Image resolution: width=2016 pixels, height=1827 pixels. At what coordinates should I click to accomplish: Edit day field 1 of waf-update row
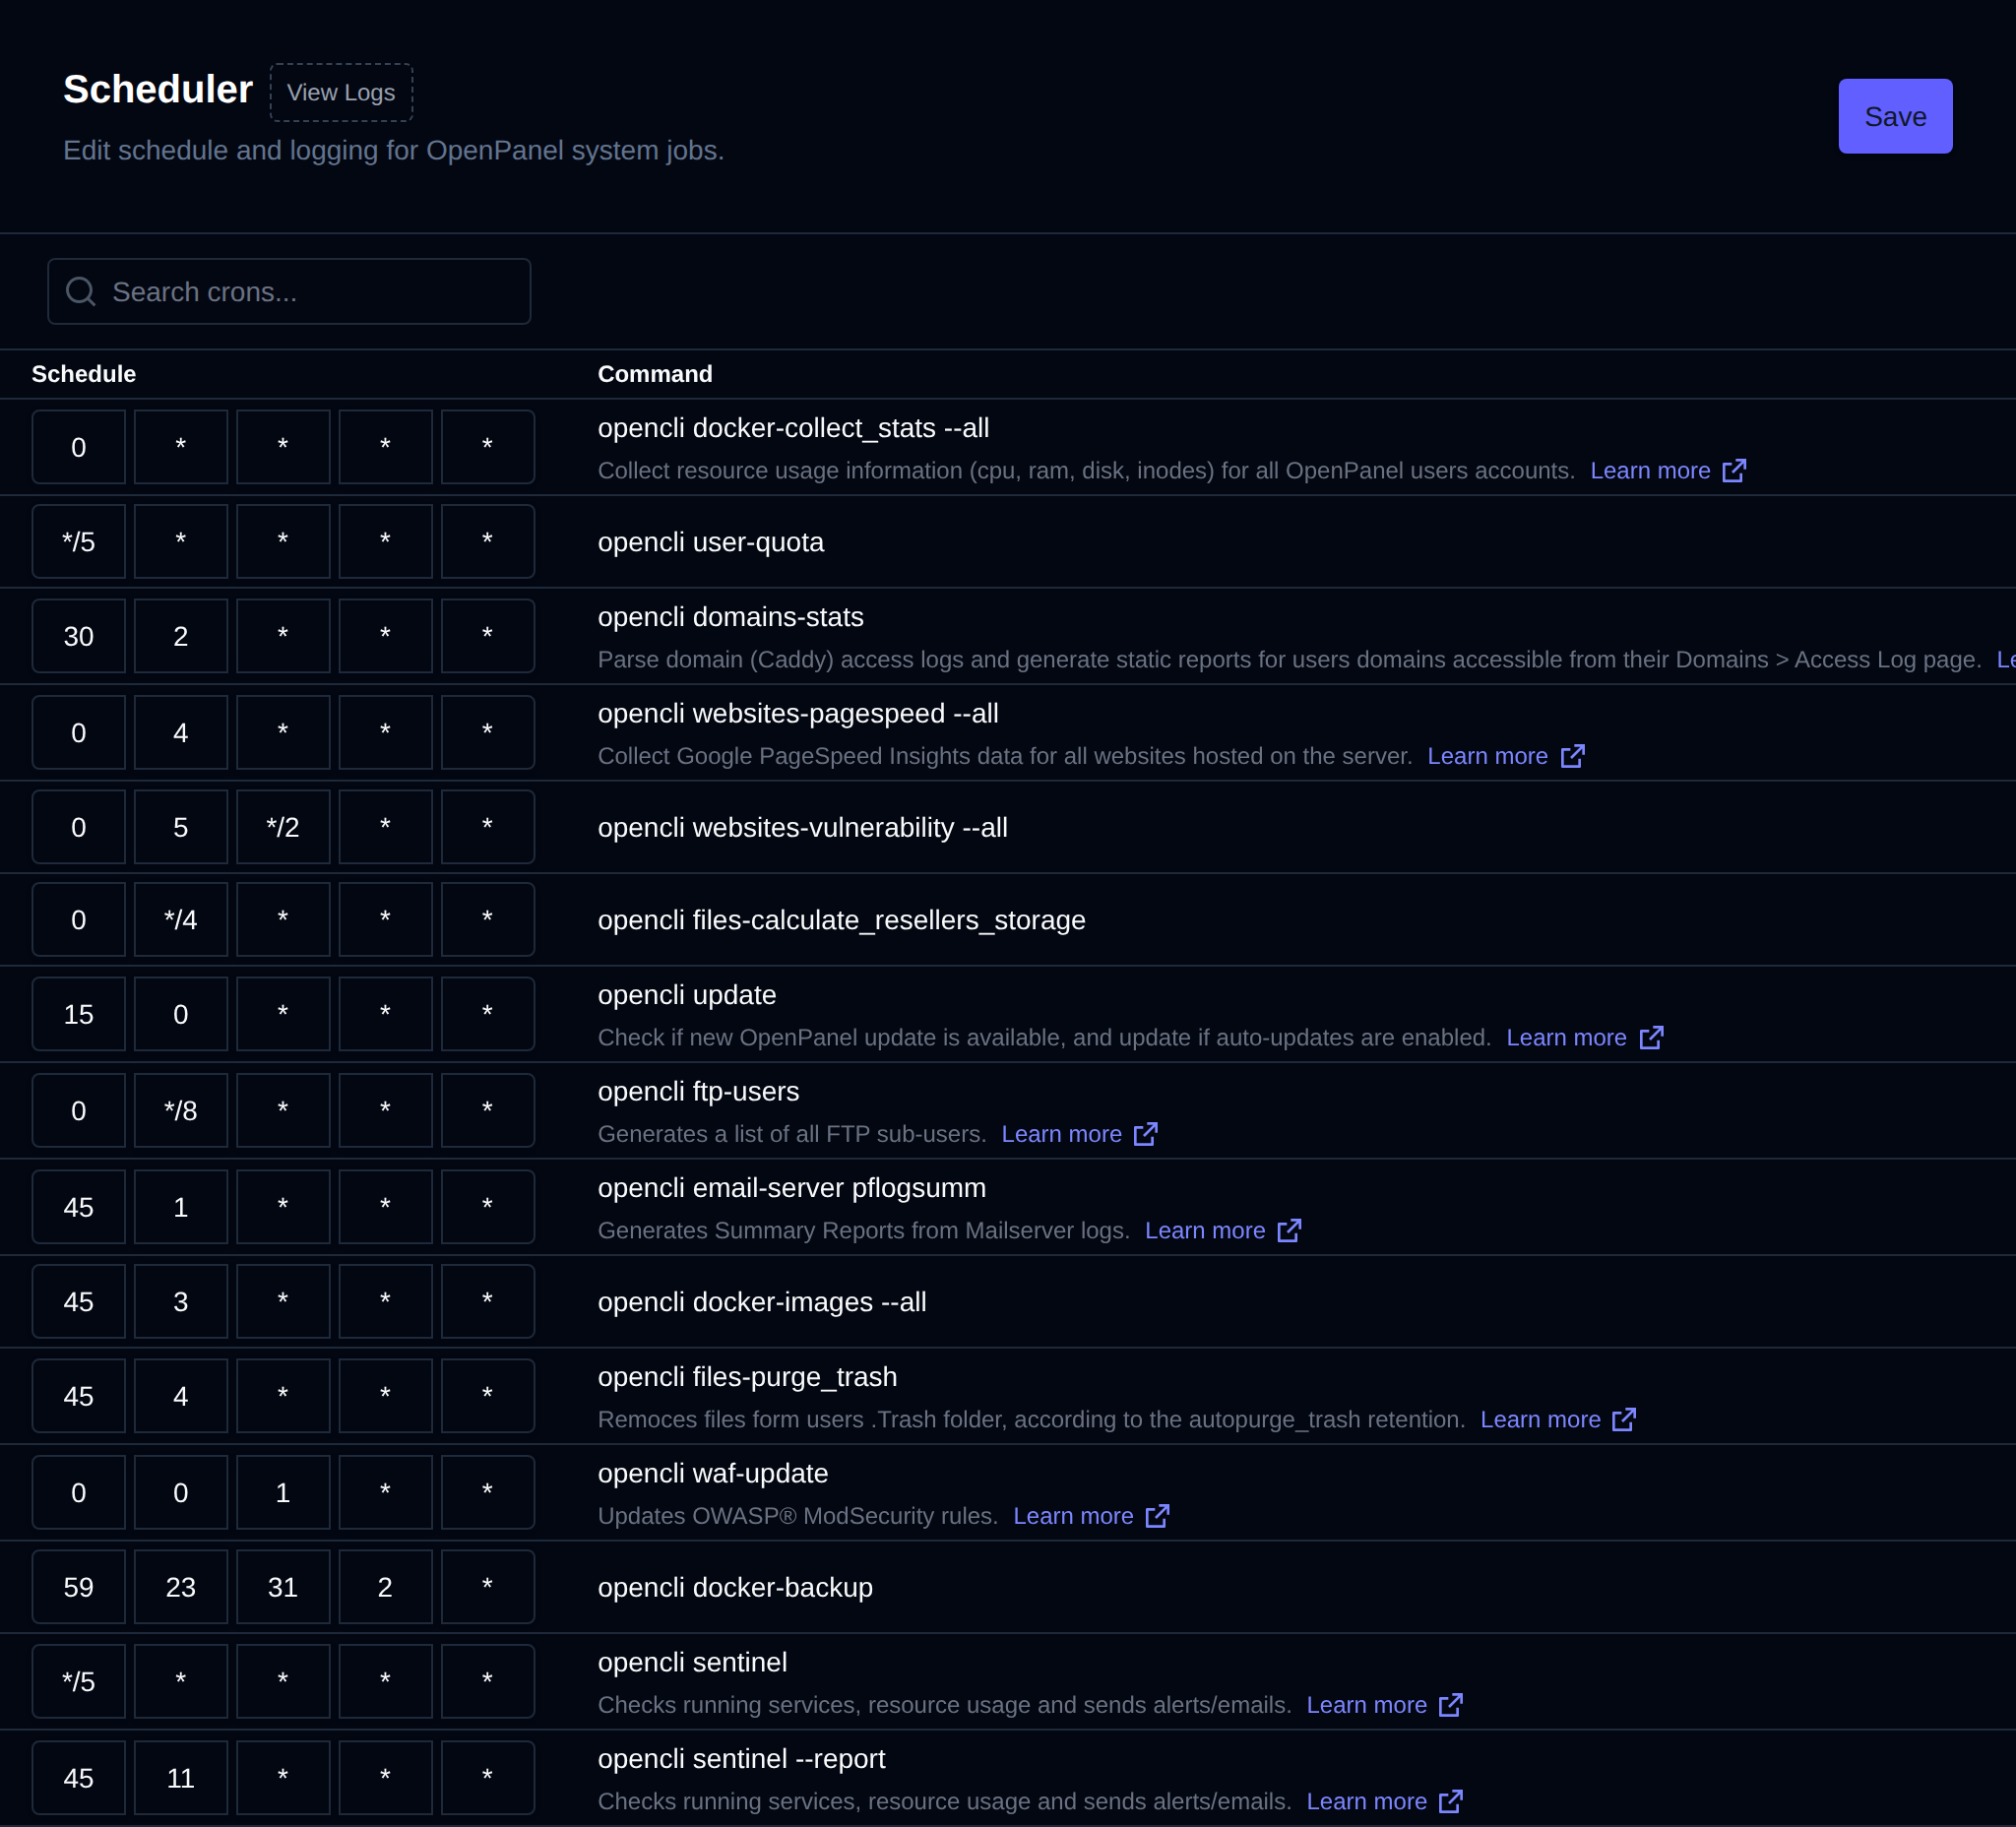coord(283,1493)
